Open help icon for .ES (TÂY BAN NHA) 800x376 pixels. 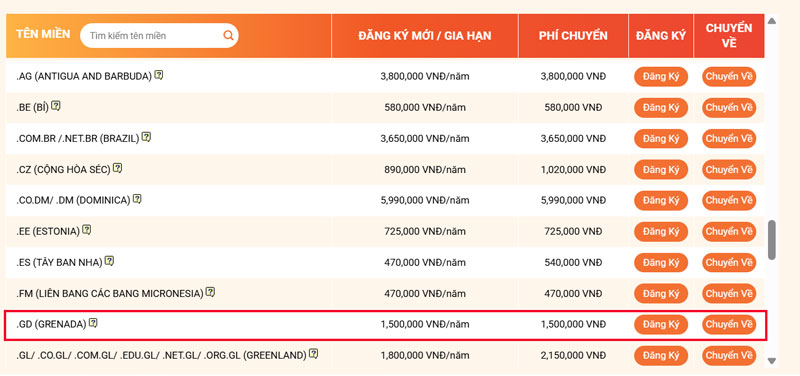pyautogui.click(x=110, y=261)
